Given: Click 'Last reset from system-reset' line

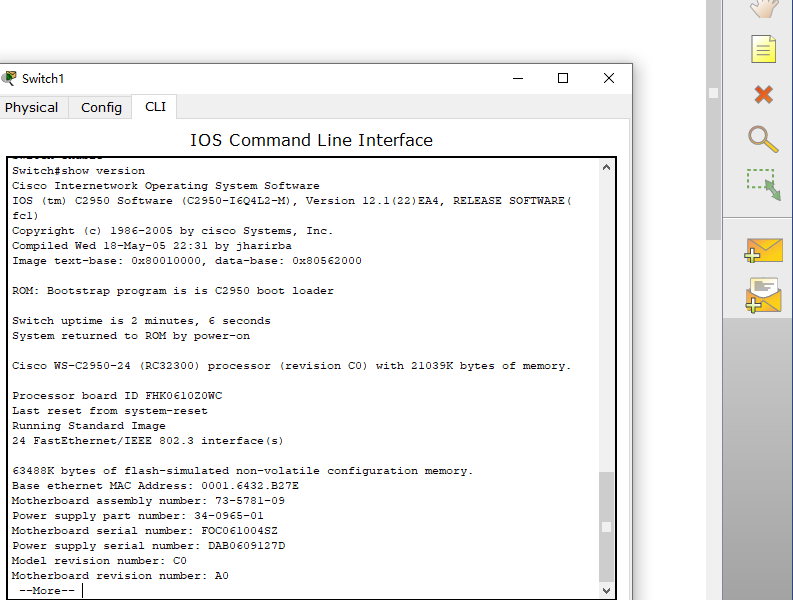Looking at the screenshot, I should coord(110,411).
